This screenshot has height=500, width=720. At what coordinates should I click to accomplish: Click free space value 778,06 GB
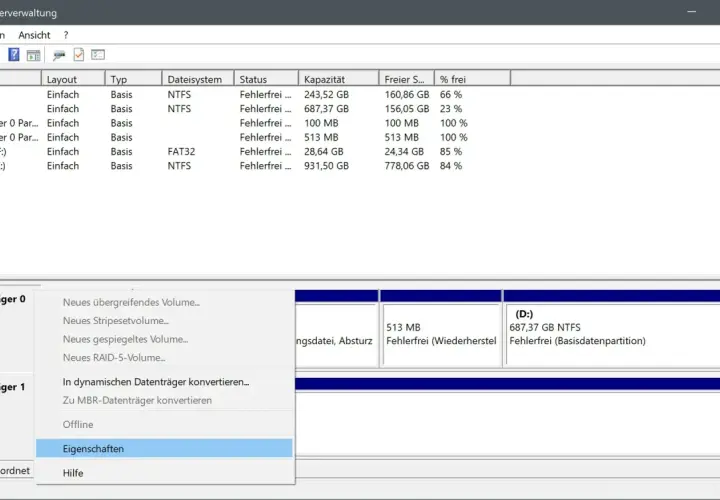[x=407, y=166]
